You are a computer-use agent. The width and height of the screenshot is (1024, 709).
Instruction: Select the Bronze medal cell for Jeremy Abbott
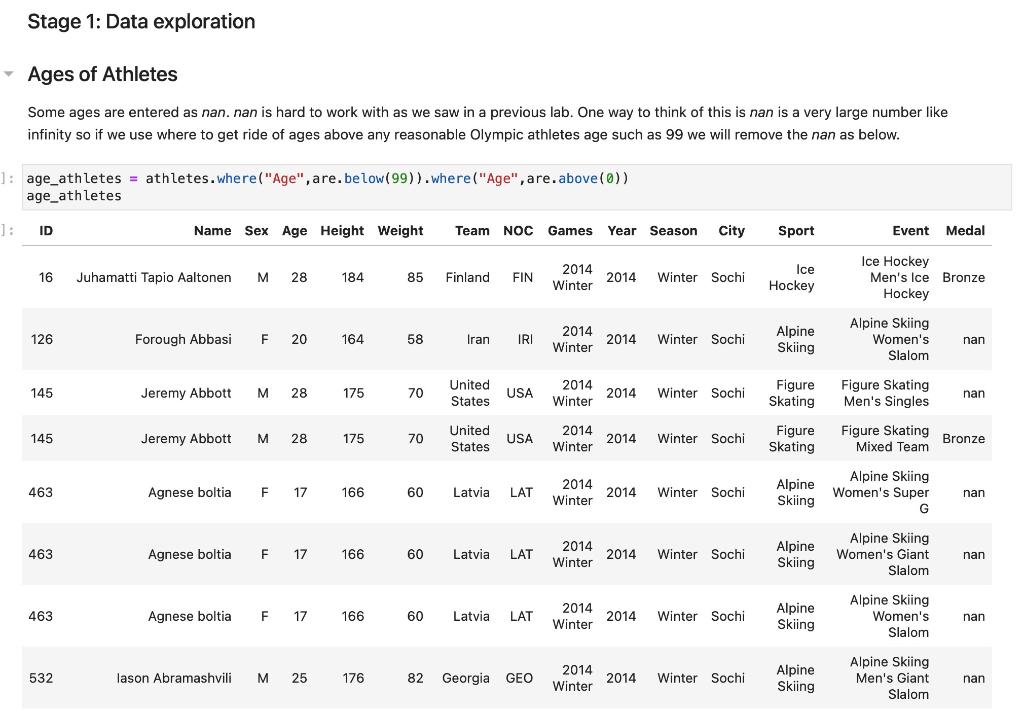[963, 438]
